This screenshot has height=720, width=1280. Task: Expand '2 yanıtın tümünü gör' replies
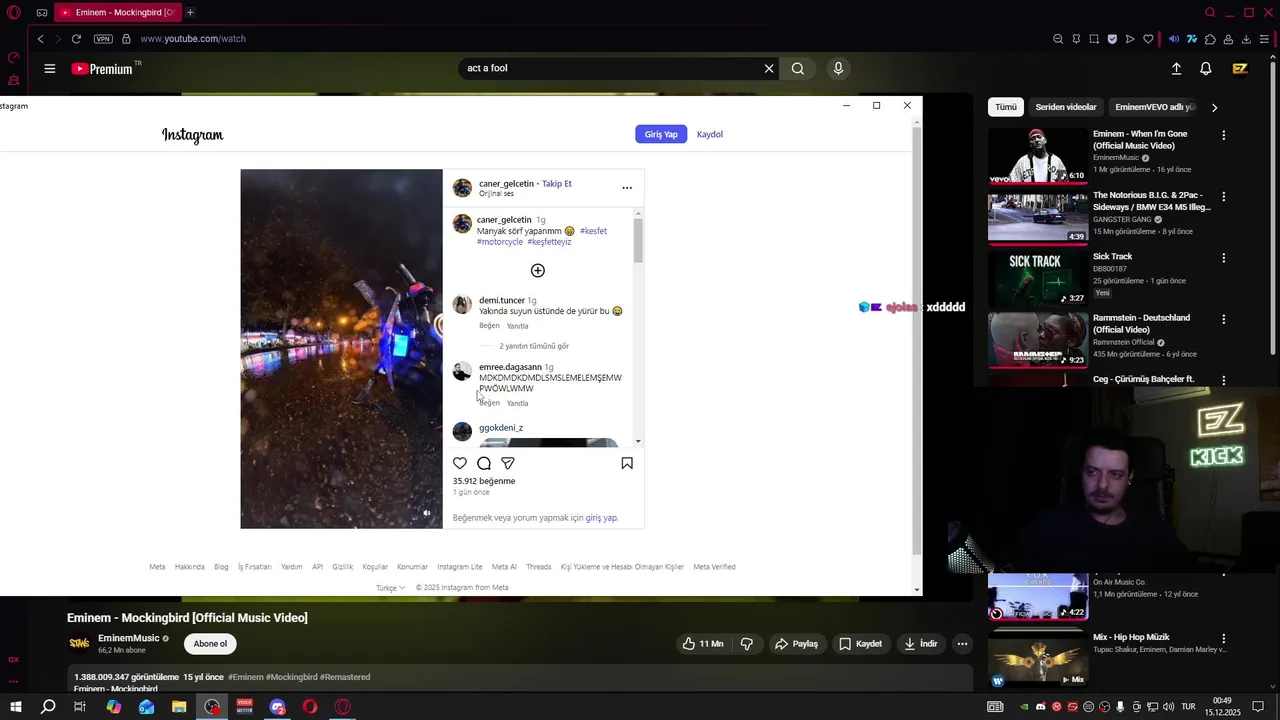534,346
